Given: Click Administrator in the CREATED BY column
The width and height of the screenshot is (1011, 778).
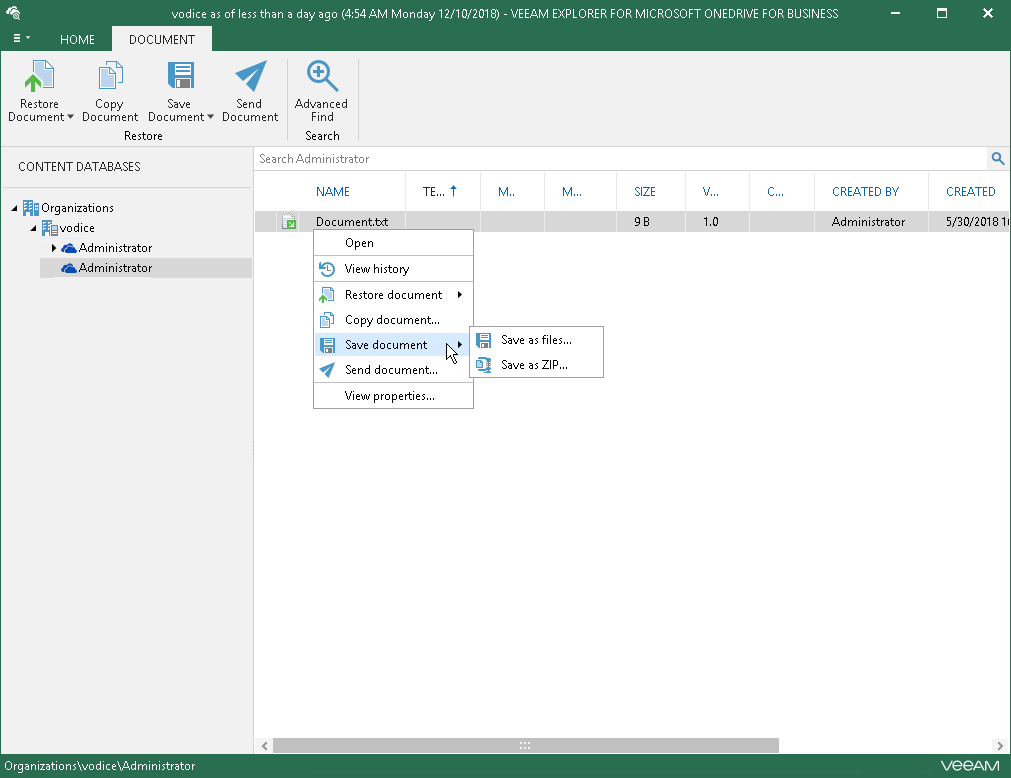Looking at the screenshot, I should (x=868, y=222).
